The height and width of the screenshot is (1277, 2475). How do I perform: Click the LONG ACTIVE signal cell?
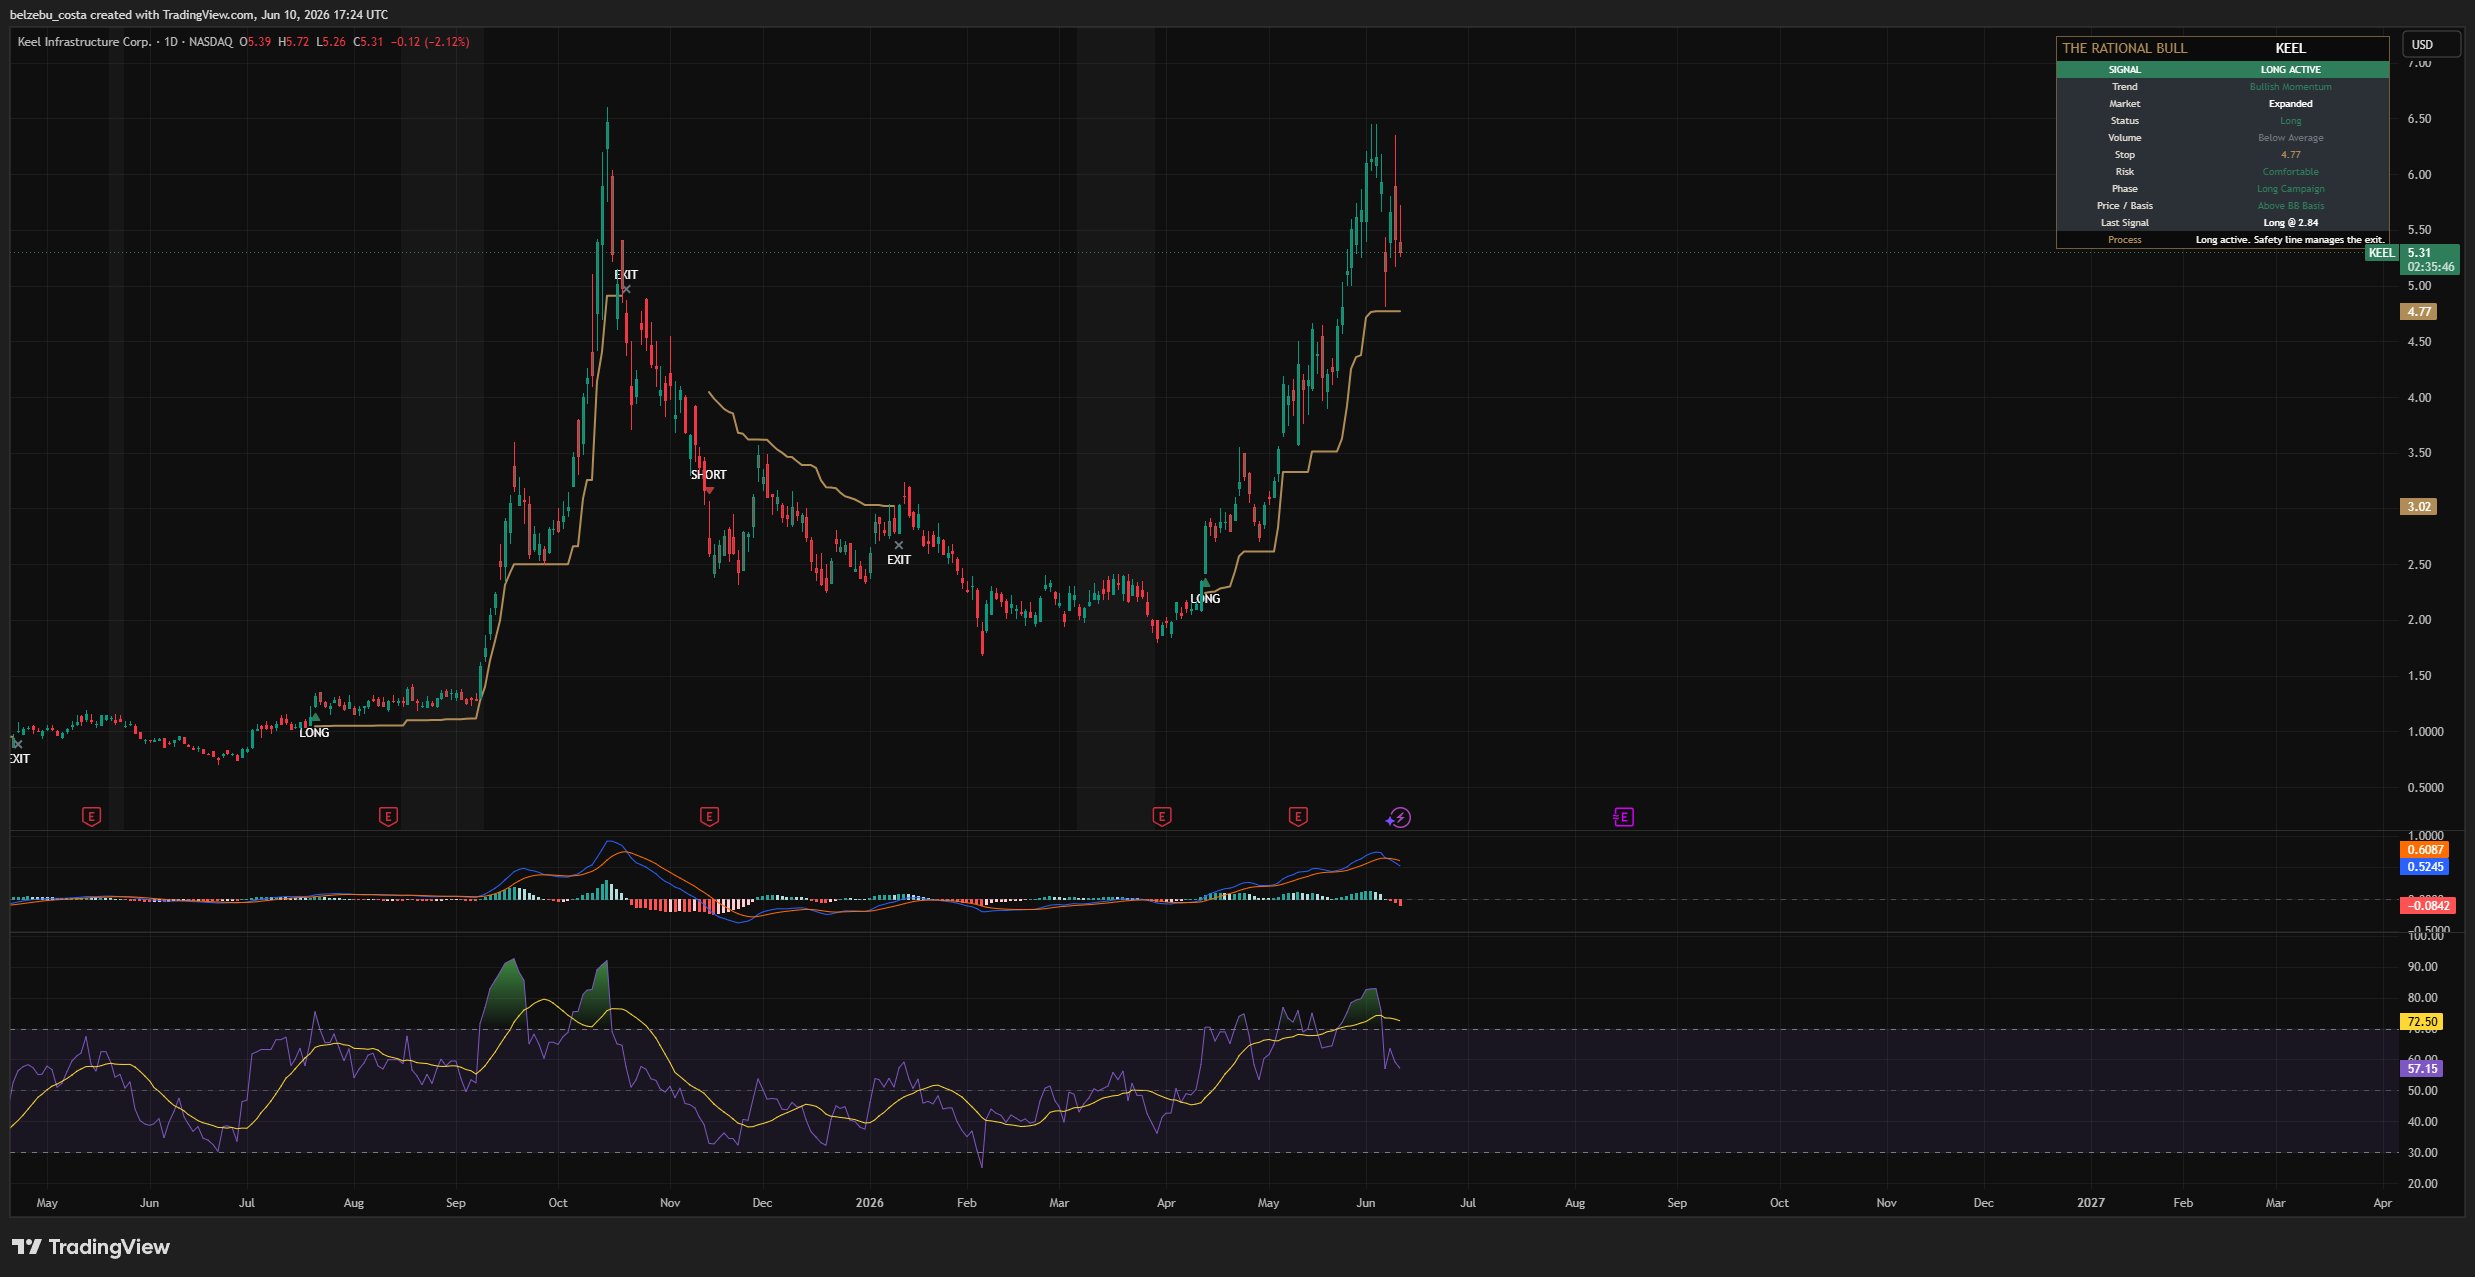point(2290,70)
